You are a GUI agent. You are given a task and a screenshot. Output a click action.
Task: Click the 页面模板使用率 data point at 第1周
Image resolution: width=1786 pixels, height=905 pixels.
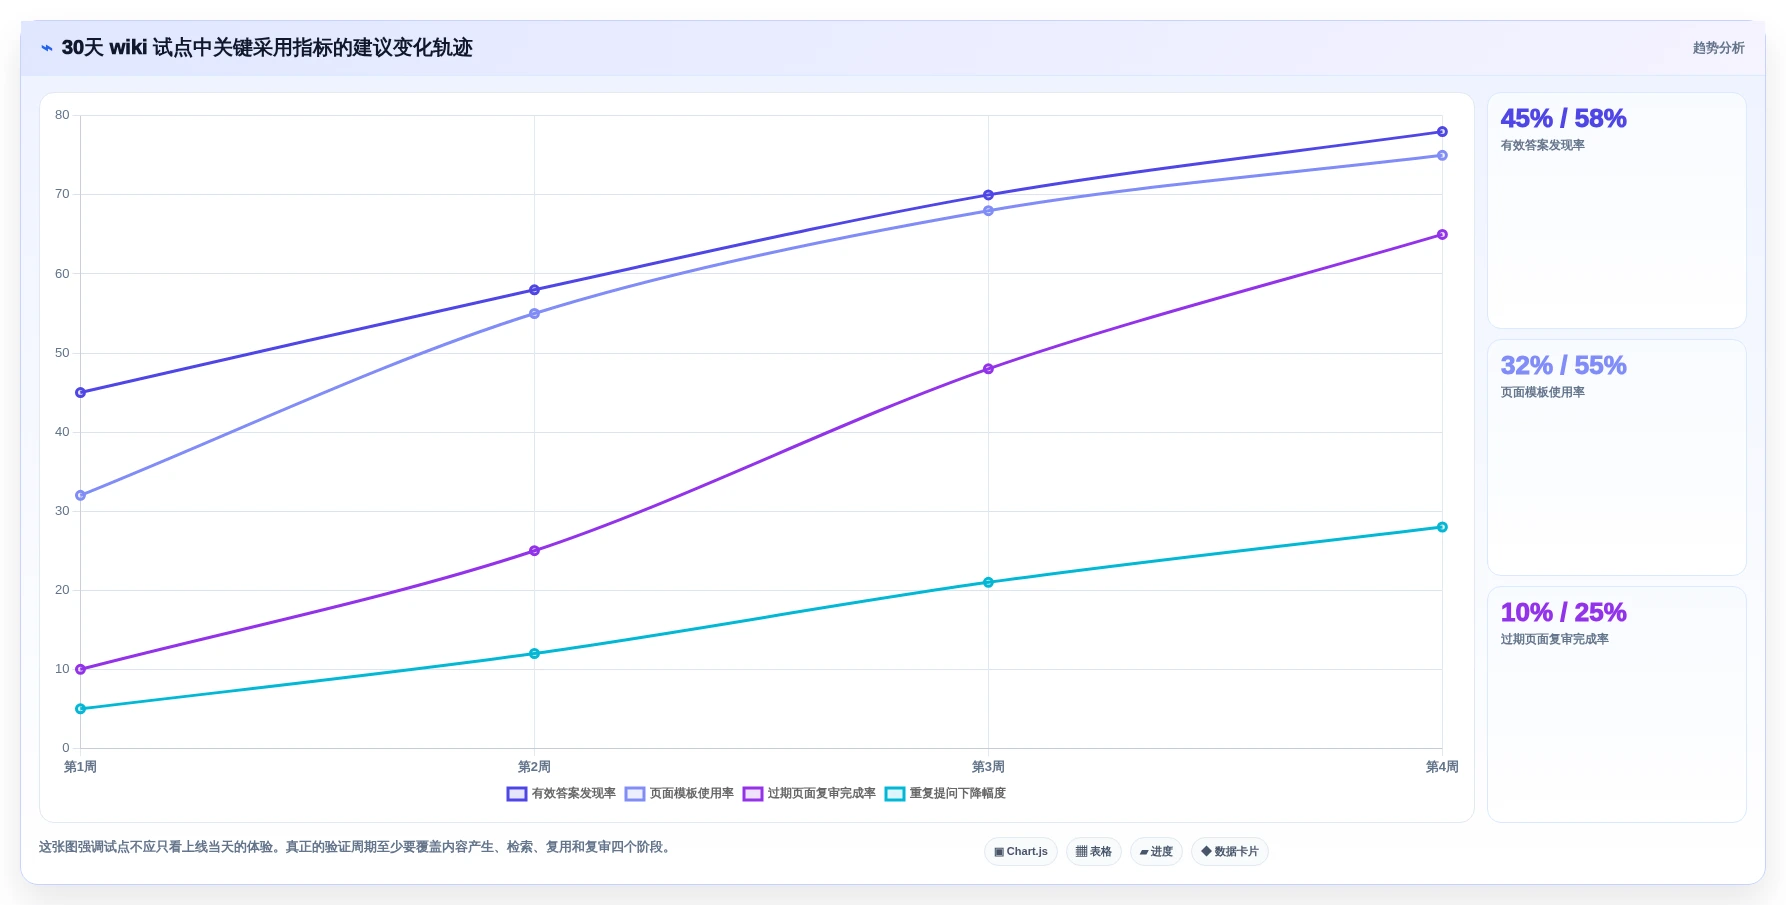[80, 496]
